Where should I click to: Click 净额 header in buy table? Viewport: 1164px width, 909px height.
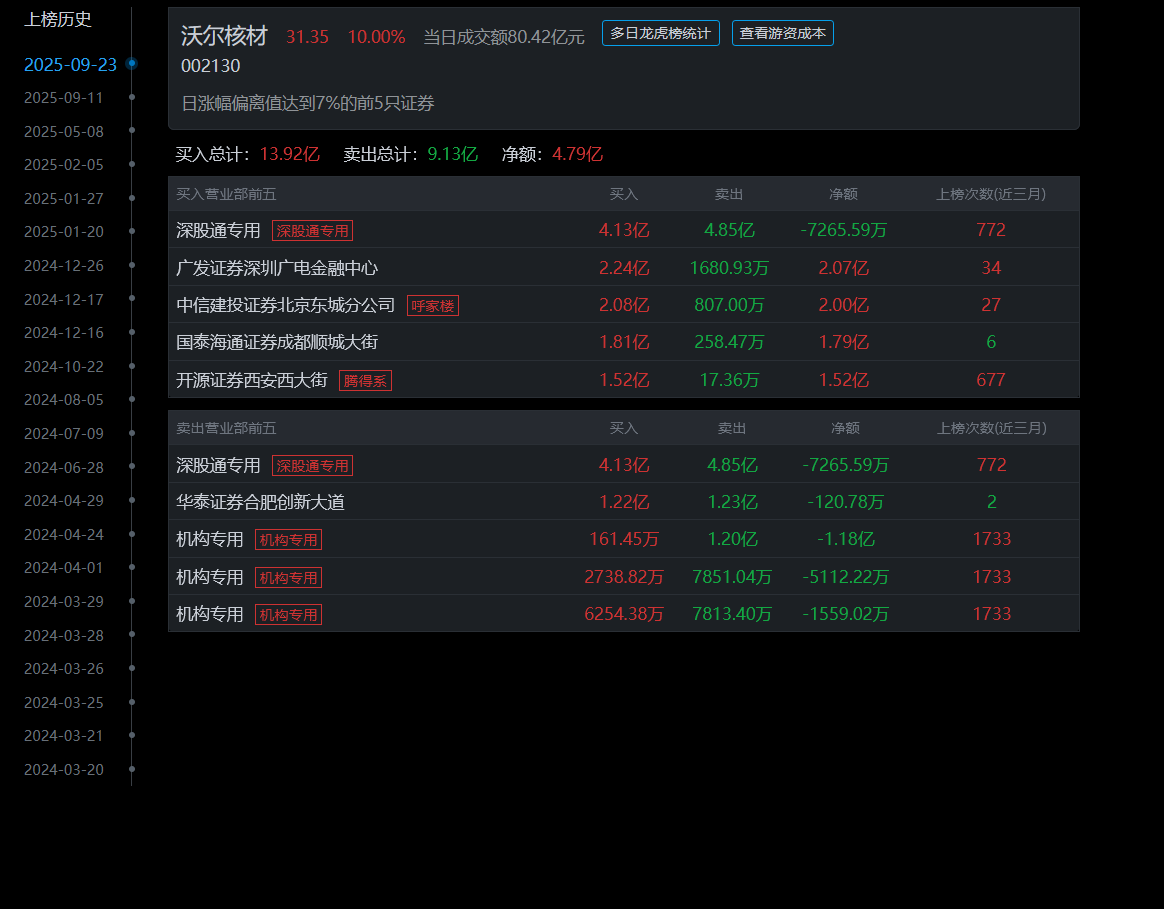pyautogui.click(x=843, y=194)
